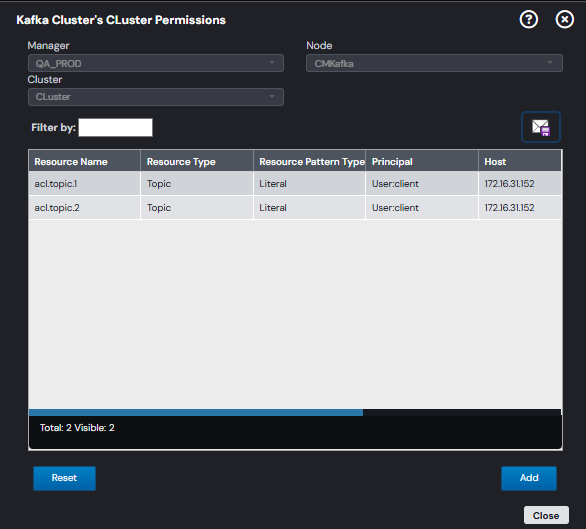Viewport: 586px width, 529px height.
Task: Click the blue horizontal scrollbar under the table
Action: (x=196, y=412)
